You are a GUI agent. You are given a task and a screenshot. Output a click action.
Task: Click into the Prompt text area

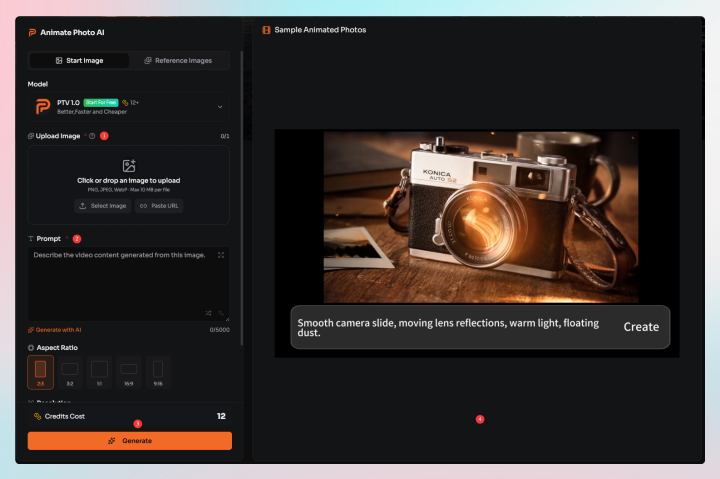(x=129, y=284)
